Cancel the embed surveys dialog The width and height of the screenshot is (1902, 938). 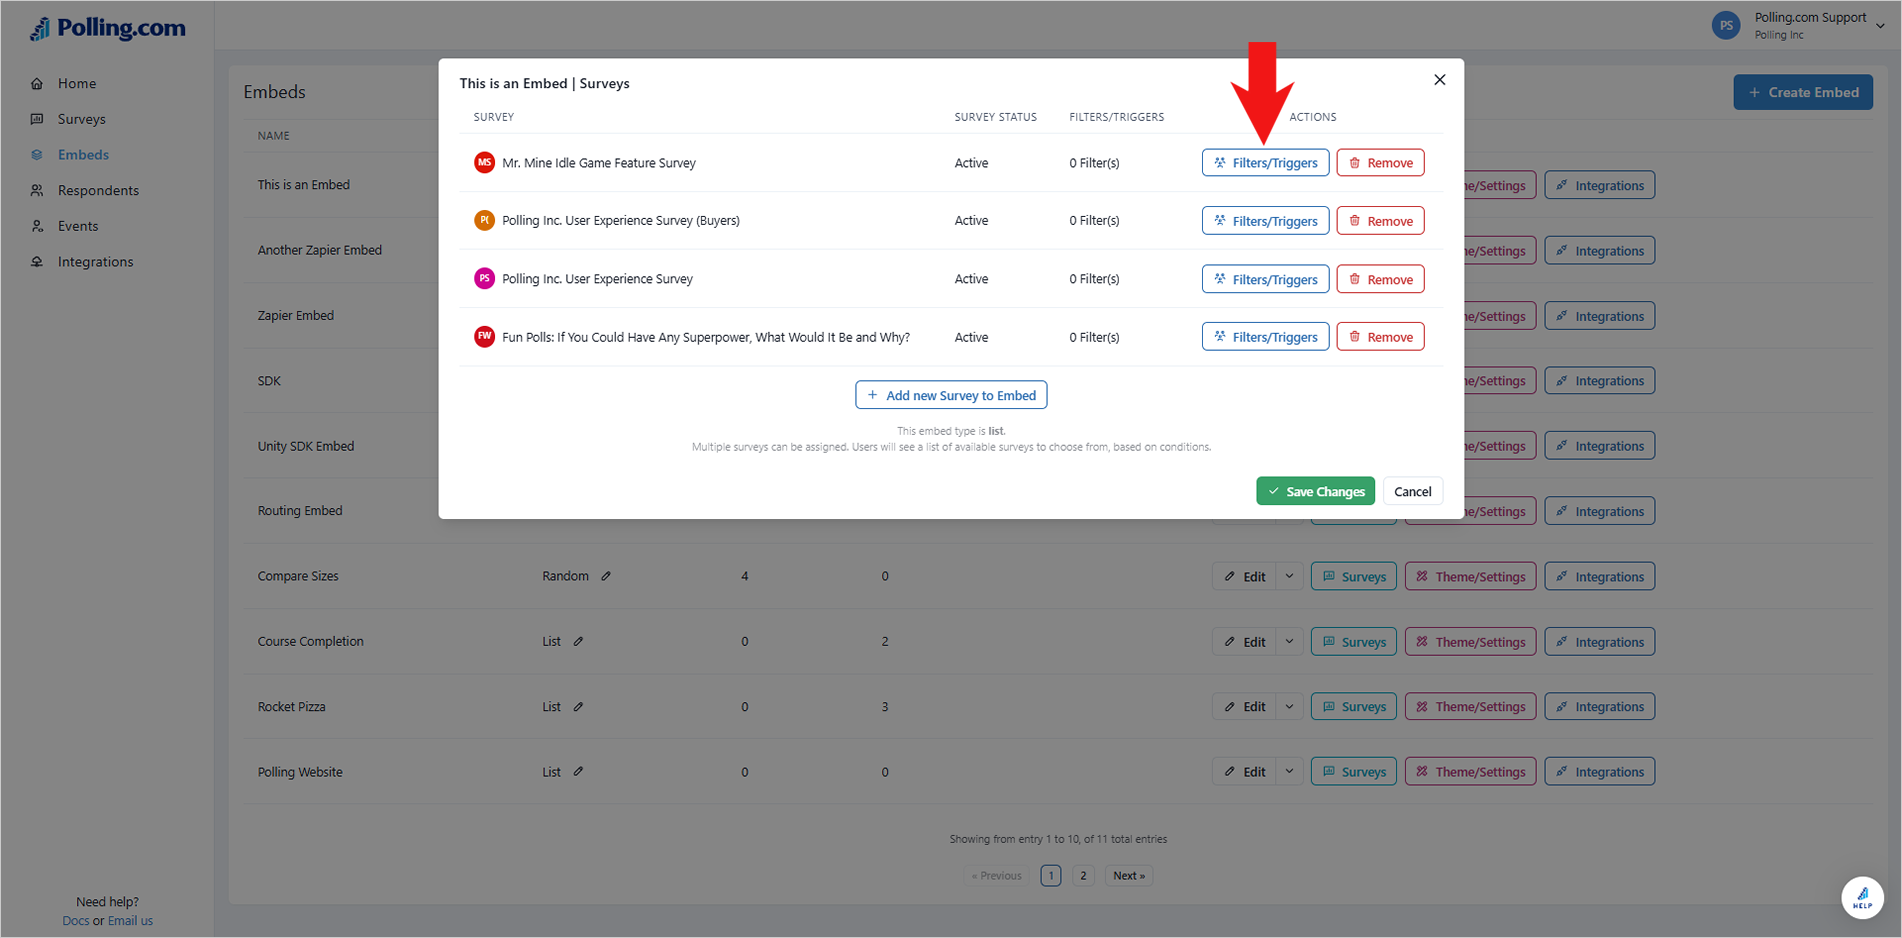[1412, 491]
